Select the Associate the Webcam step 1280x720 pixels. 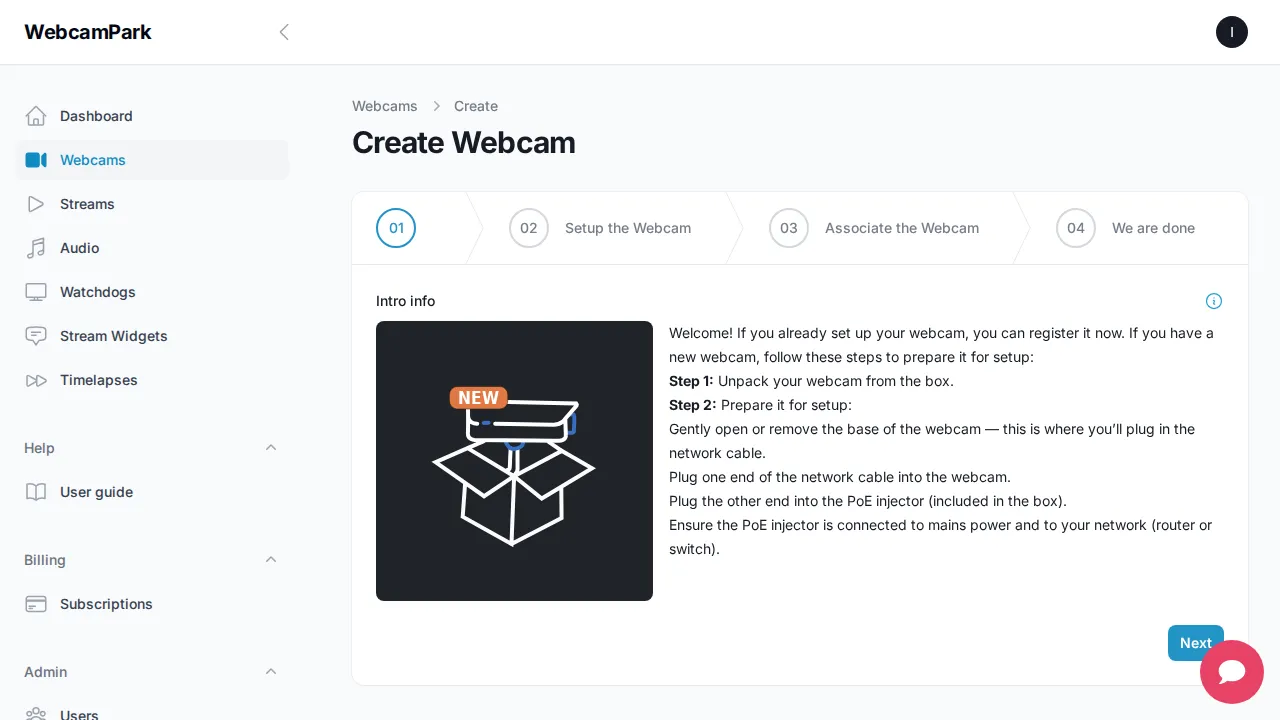pyautogui.click(x=901, y=228)
